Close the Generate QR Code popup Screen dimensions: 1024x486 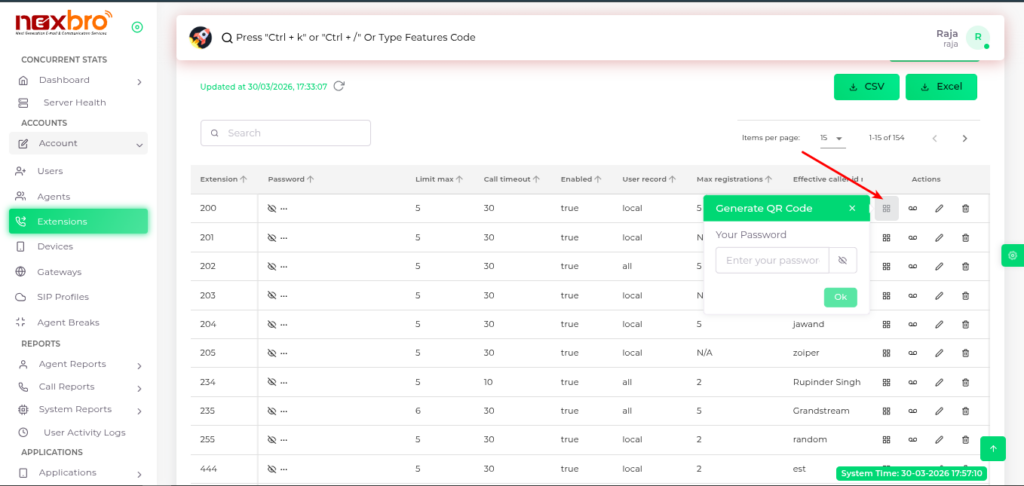click(x=852, y=209)
